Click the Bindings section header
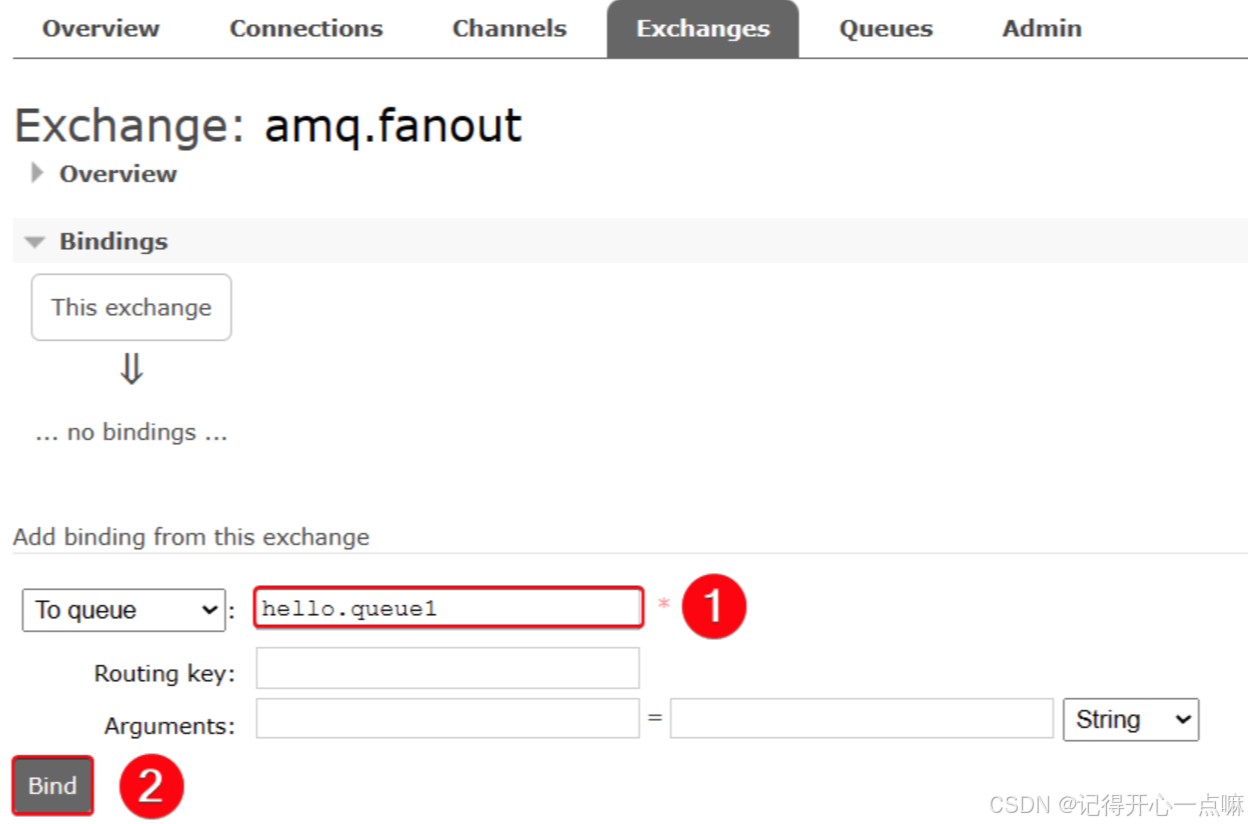 (x=113, y=241)
